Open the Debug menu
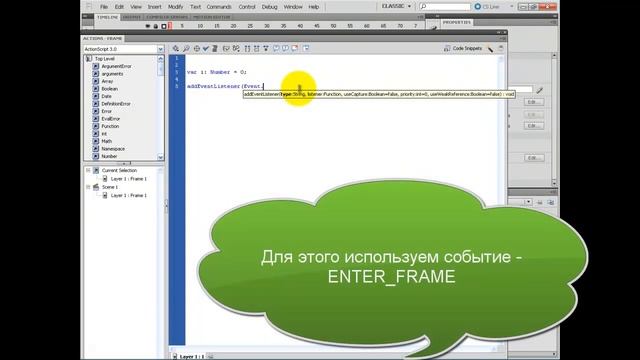This screenshot has width=640, height=360. coord(269,7)
